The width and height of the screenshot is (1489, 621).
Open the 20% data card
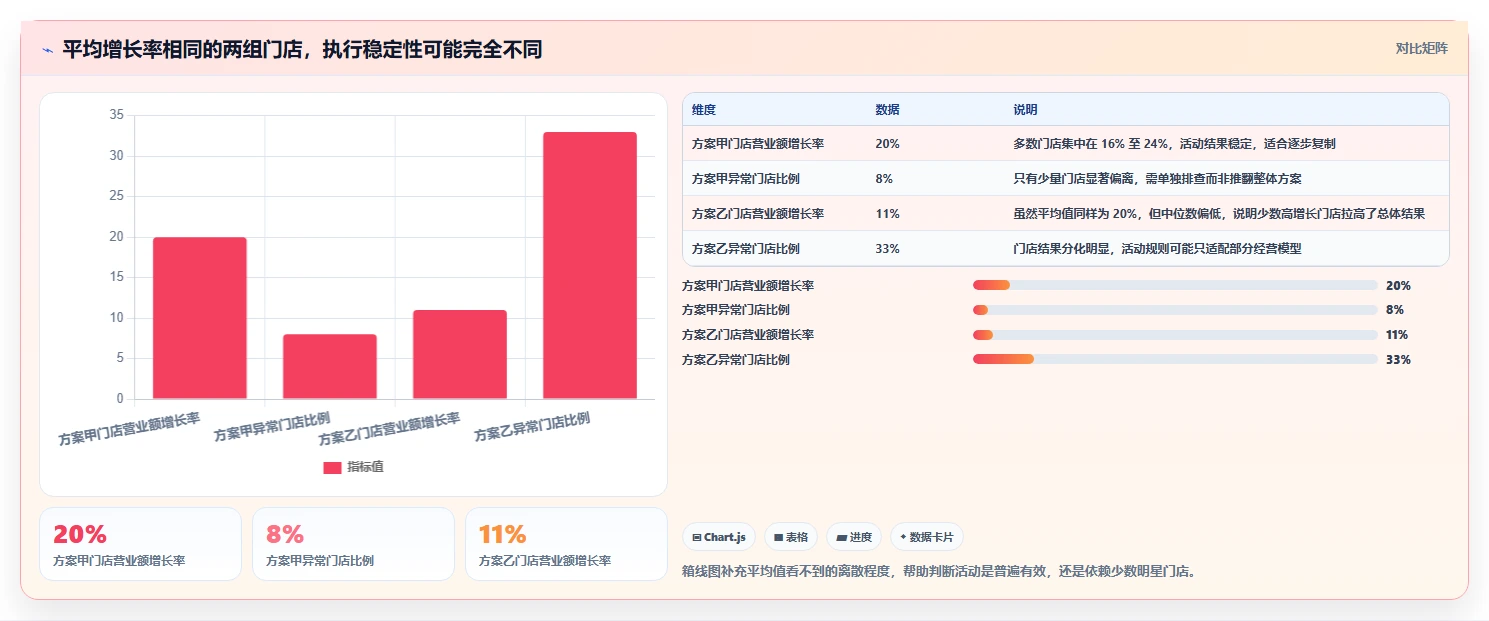140,544
